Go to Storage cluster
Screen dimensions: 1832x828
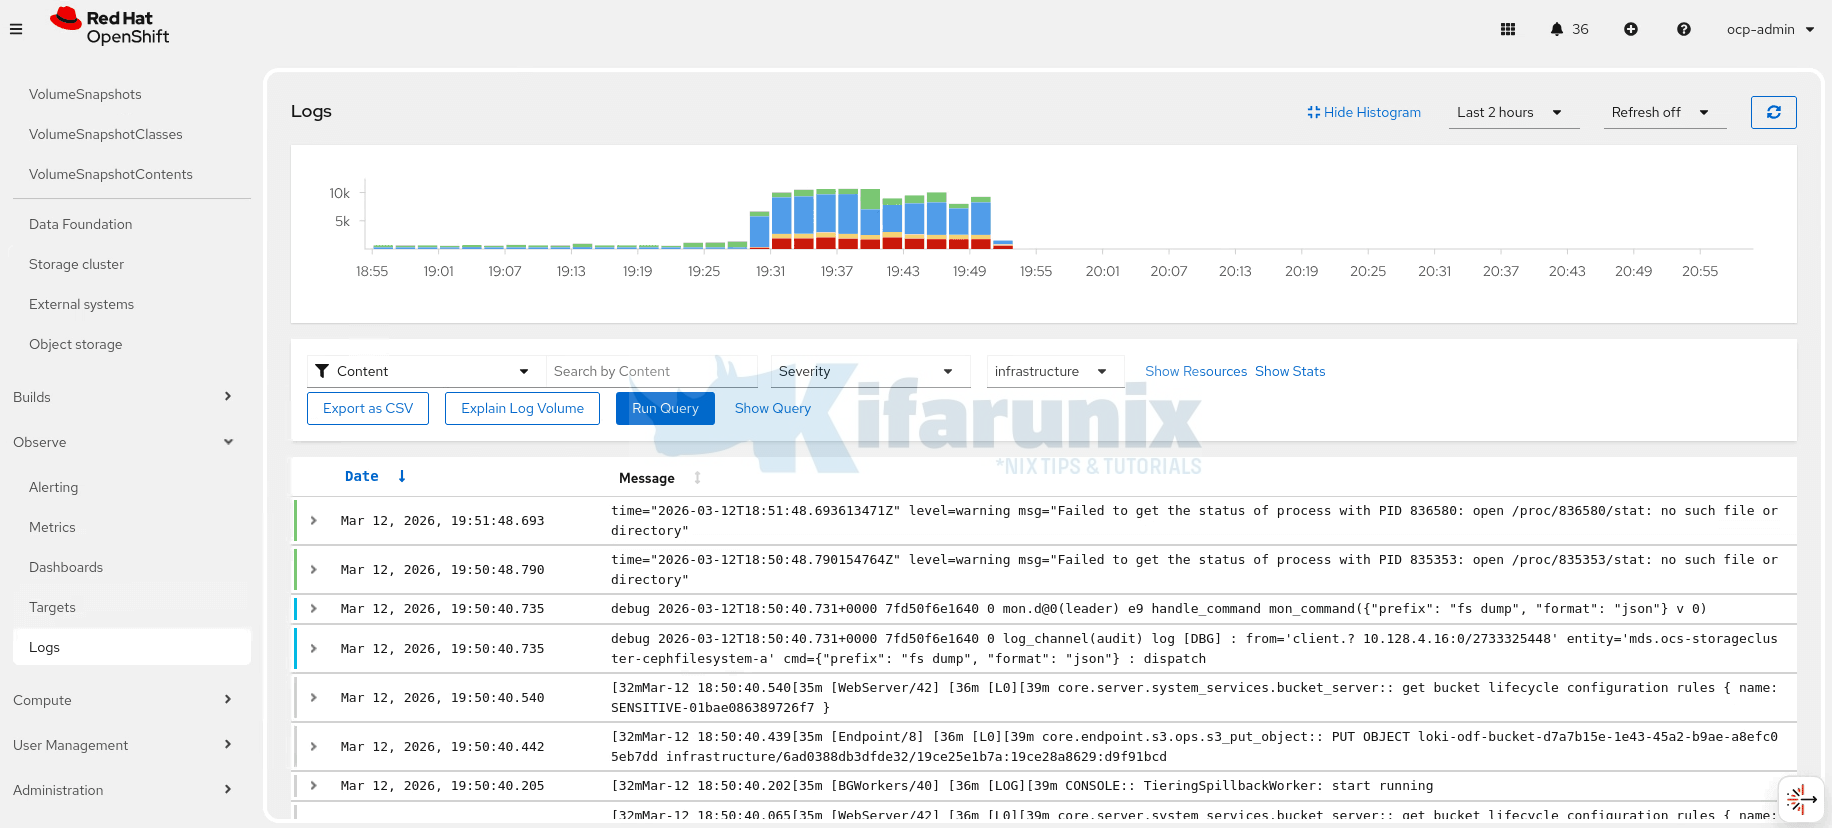(x=77, y=264)
